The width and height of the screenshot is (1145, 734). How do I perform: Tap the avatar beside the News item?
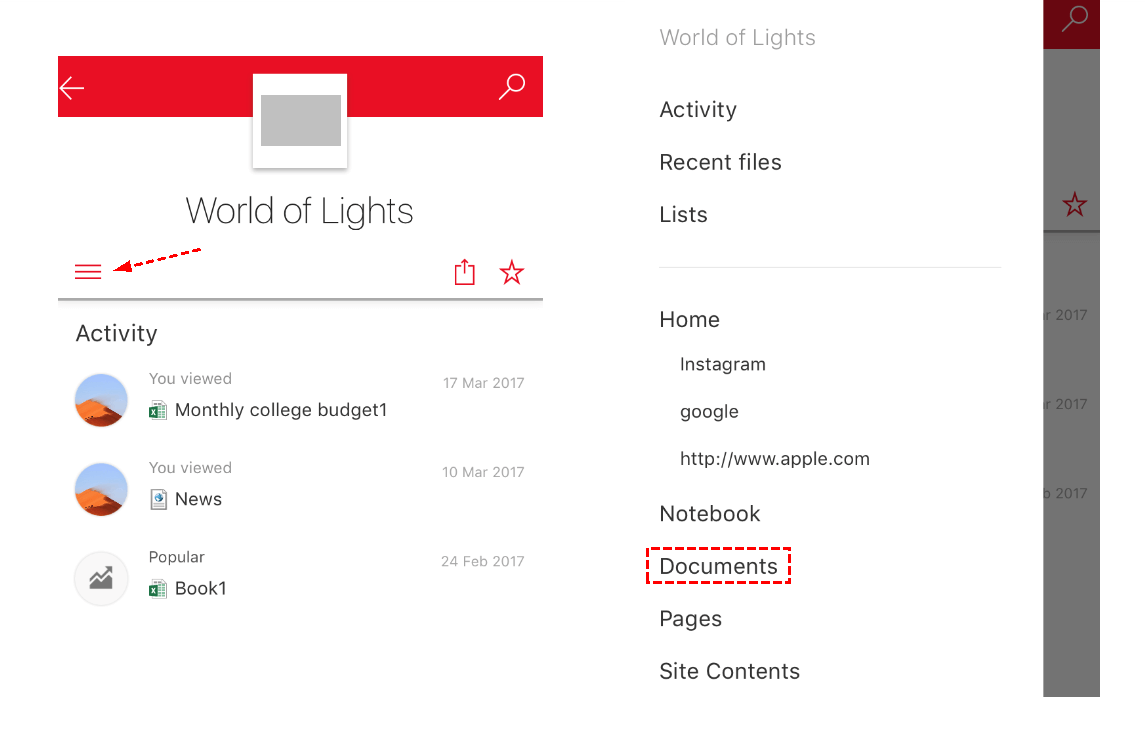pos(101,489)
